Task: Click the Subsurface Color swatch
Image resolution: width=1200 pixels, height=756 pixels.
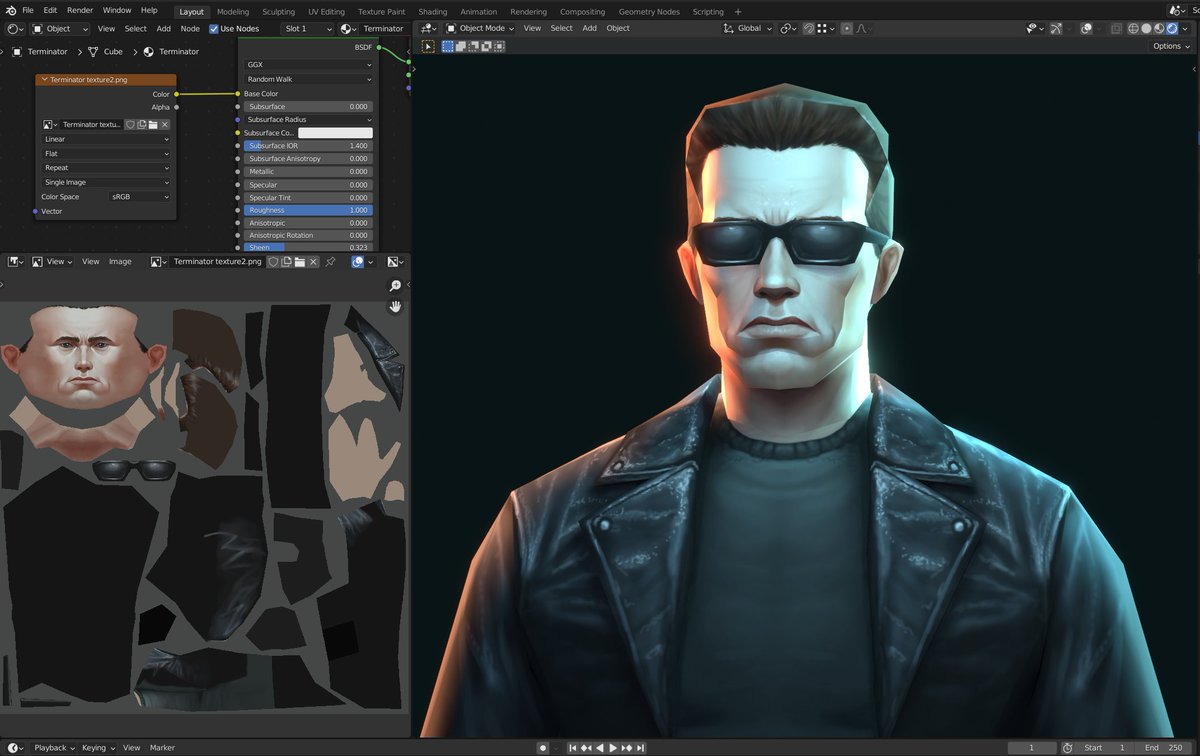Action: [335, 132]
